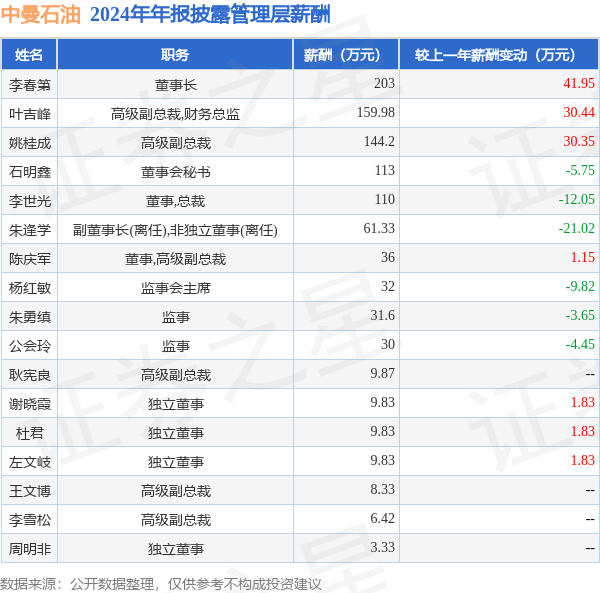
Task: Click the name 左文岐
Action: point(30,462)
